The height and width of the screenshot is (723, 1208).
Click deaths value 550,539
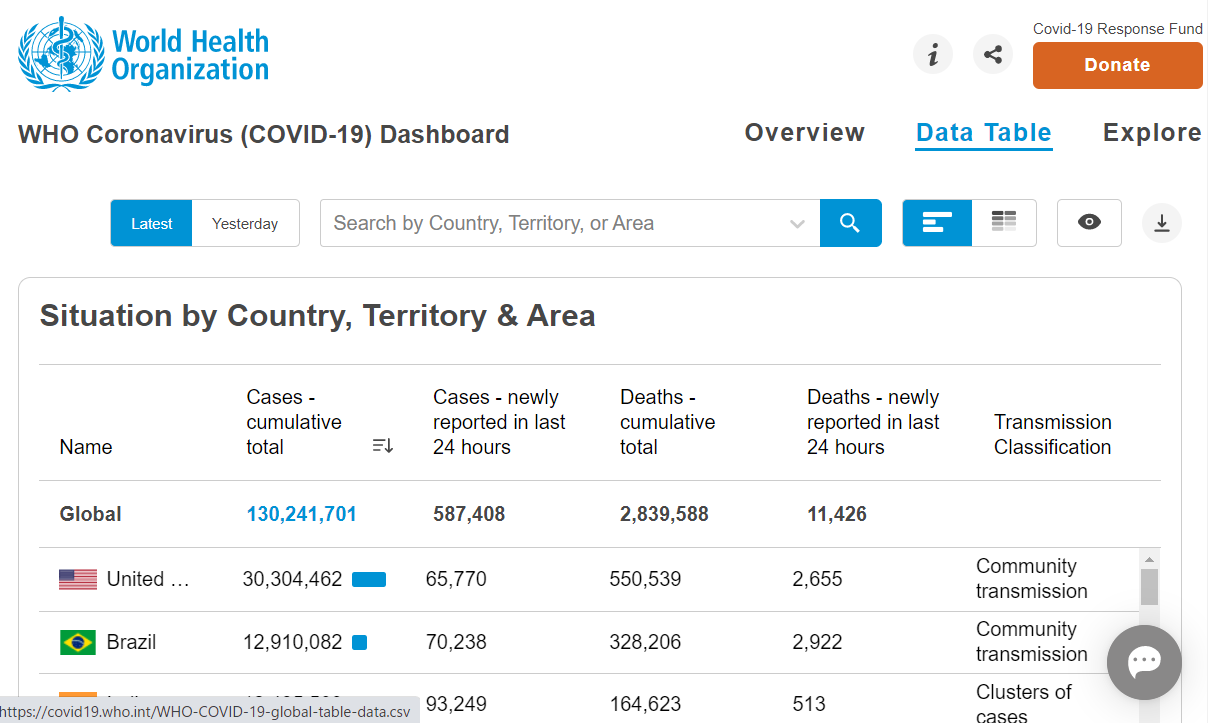pos(645,579)
